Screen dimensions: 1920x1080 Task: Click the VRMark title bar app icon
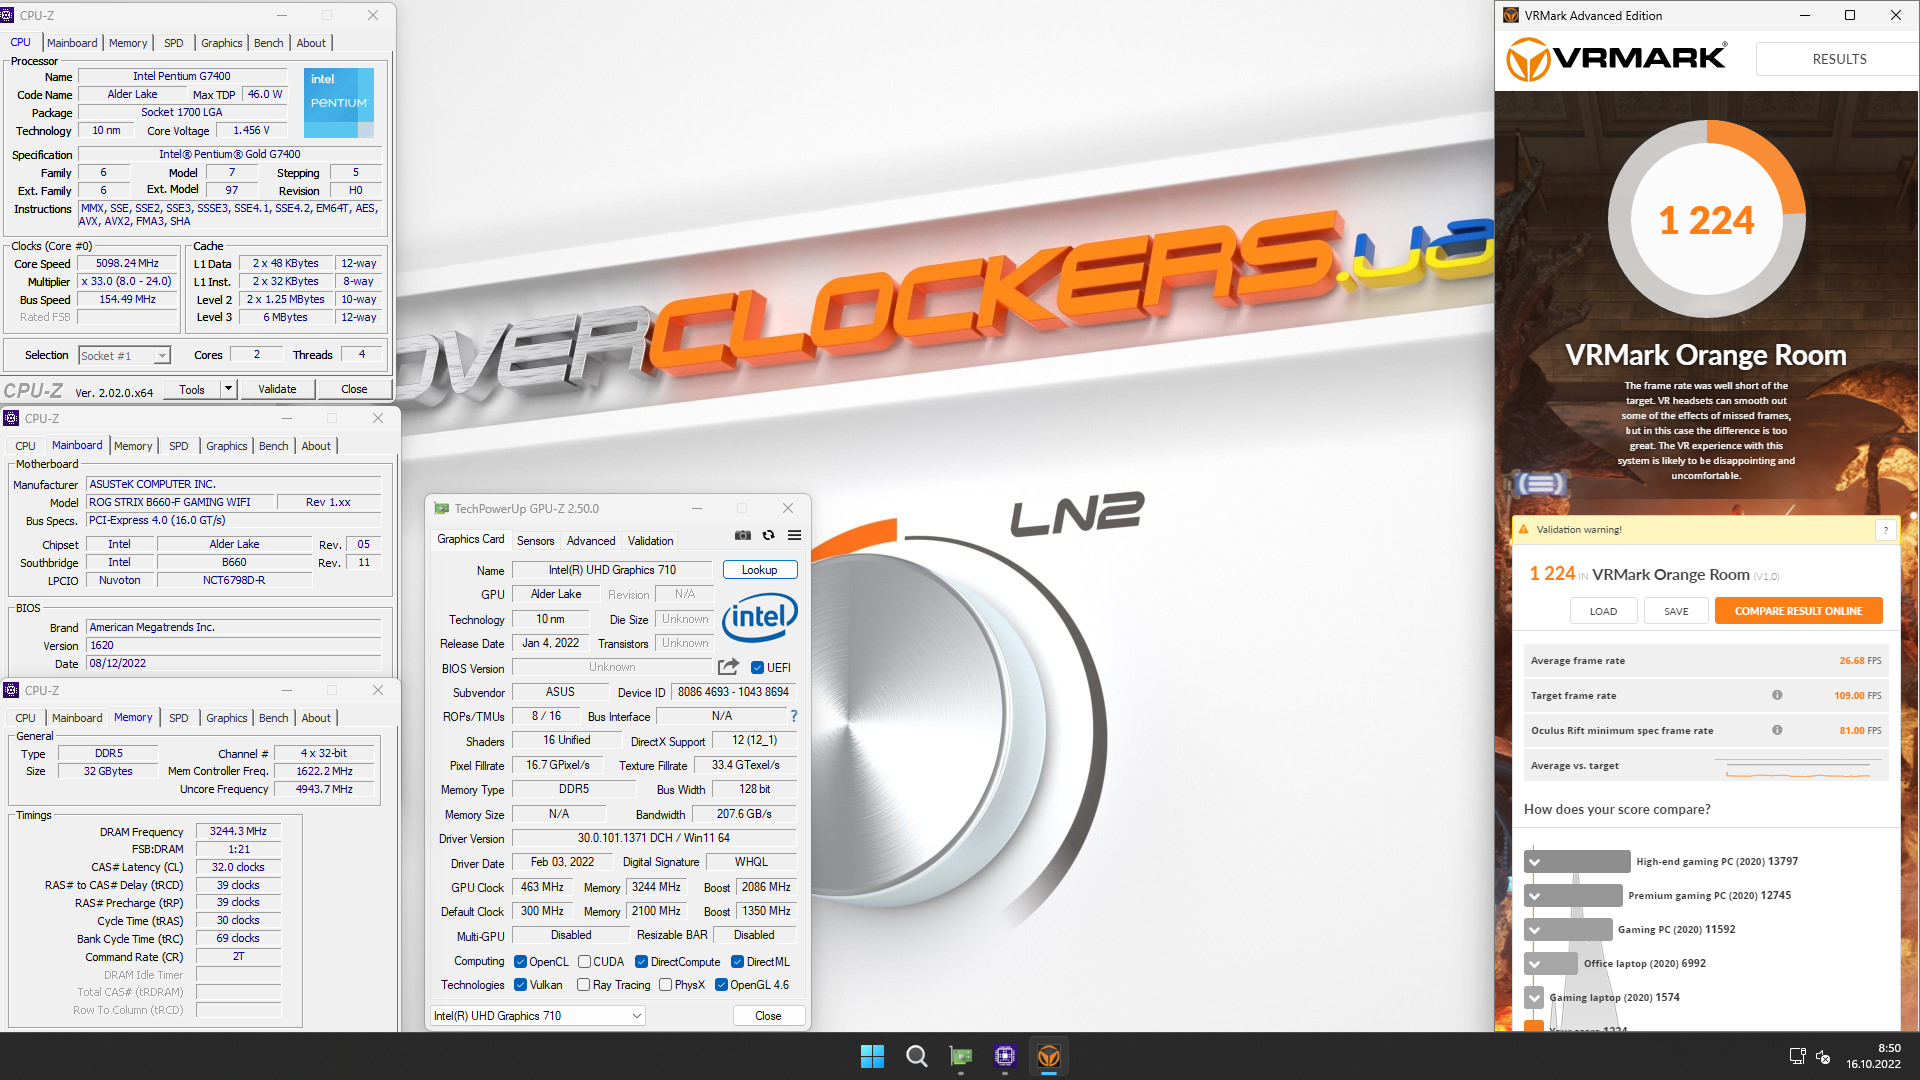point(1511,15)
